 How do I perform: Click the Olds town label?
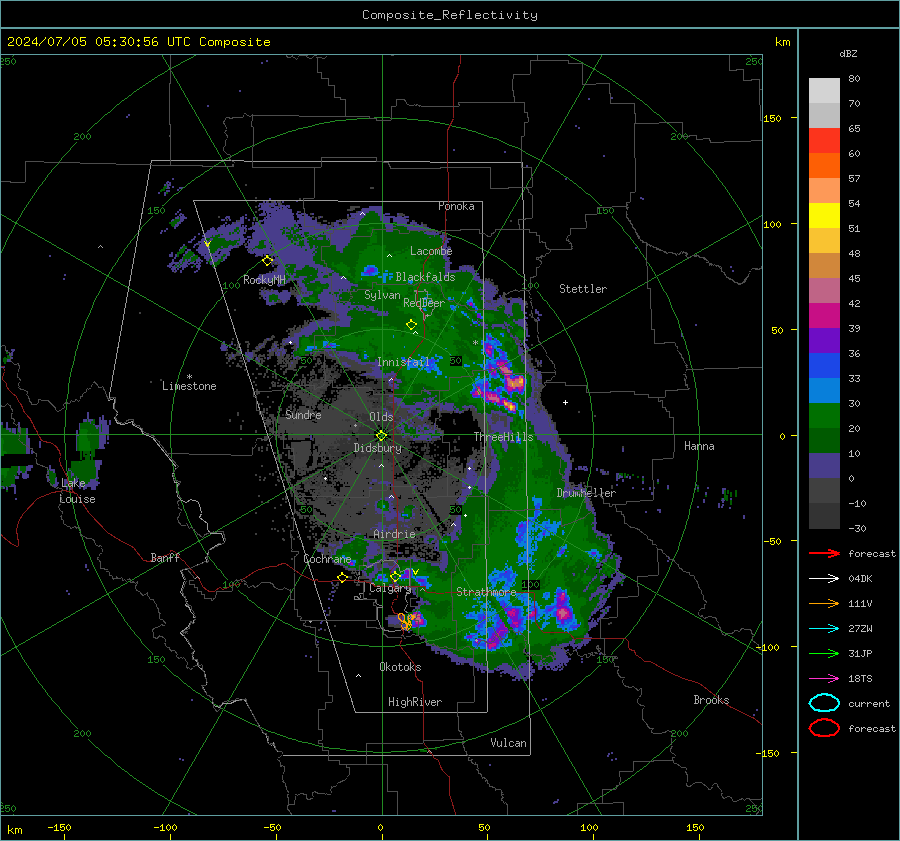click(x=381, y=417)
